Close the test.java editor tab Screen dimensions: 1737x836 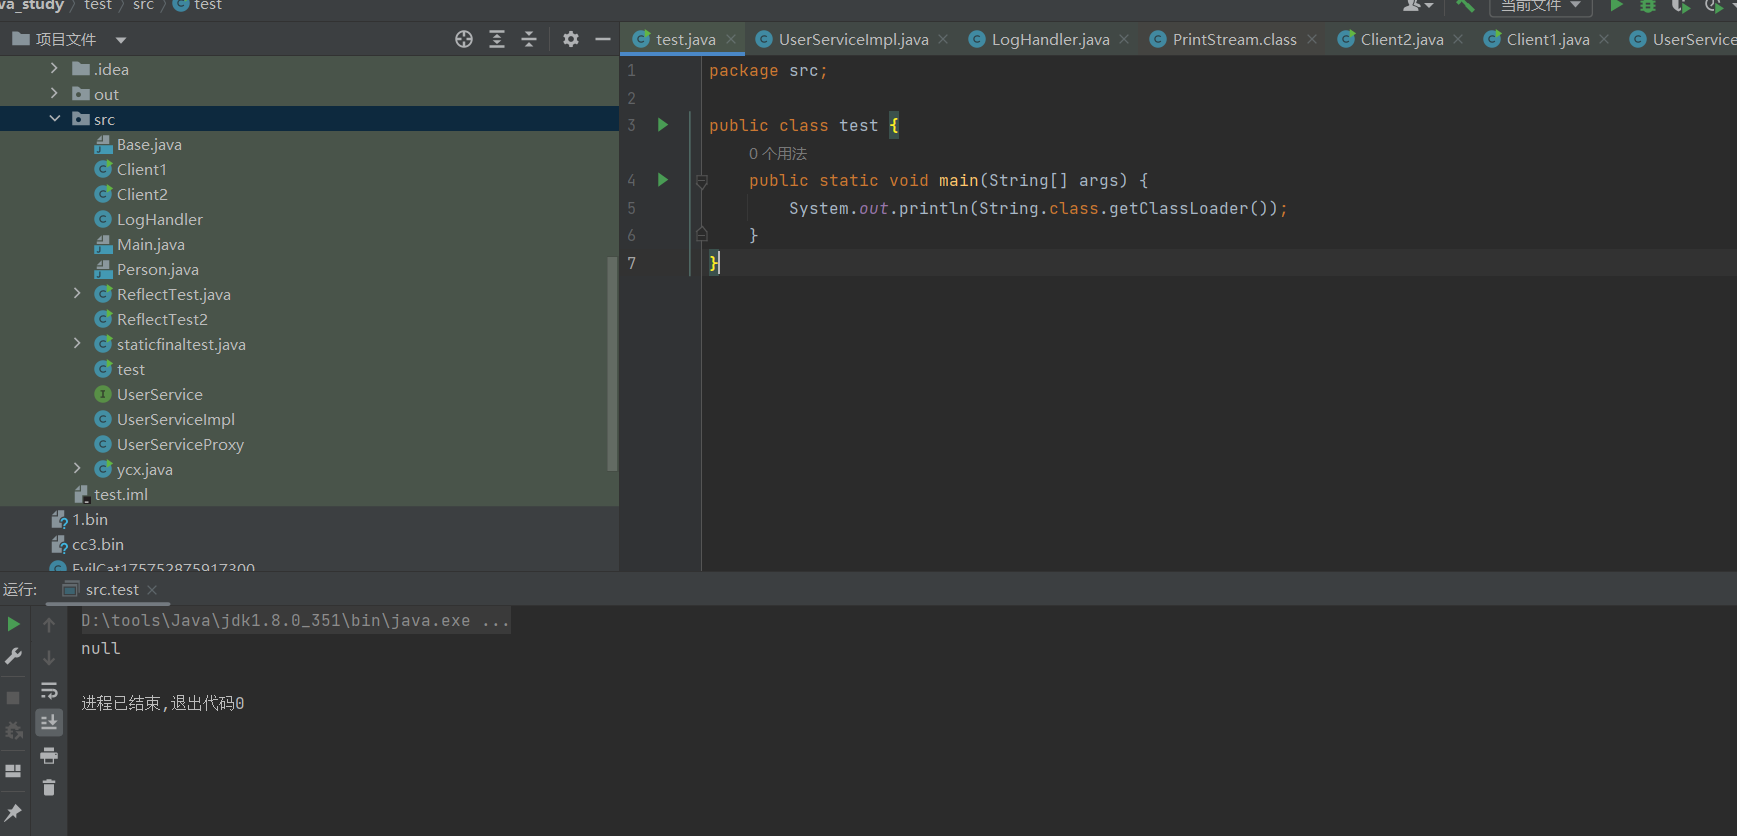[731, 39]
